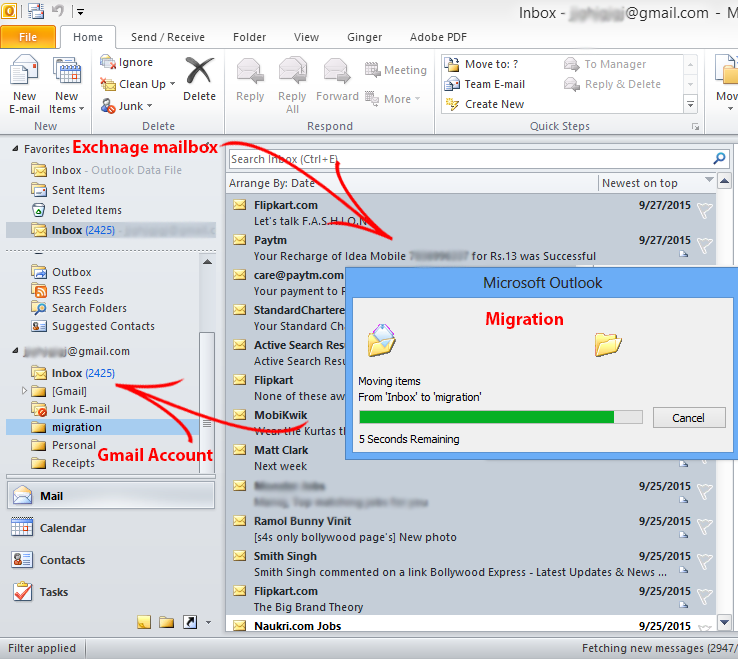738x660 pixels.
Task: Flag the Ramol Bunny Vinit message
Action: [705, 526]
